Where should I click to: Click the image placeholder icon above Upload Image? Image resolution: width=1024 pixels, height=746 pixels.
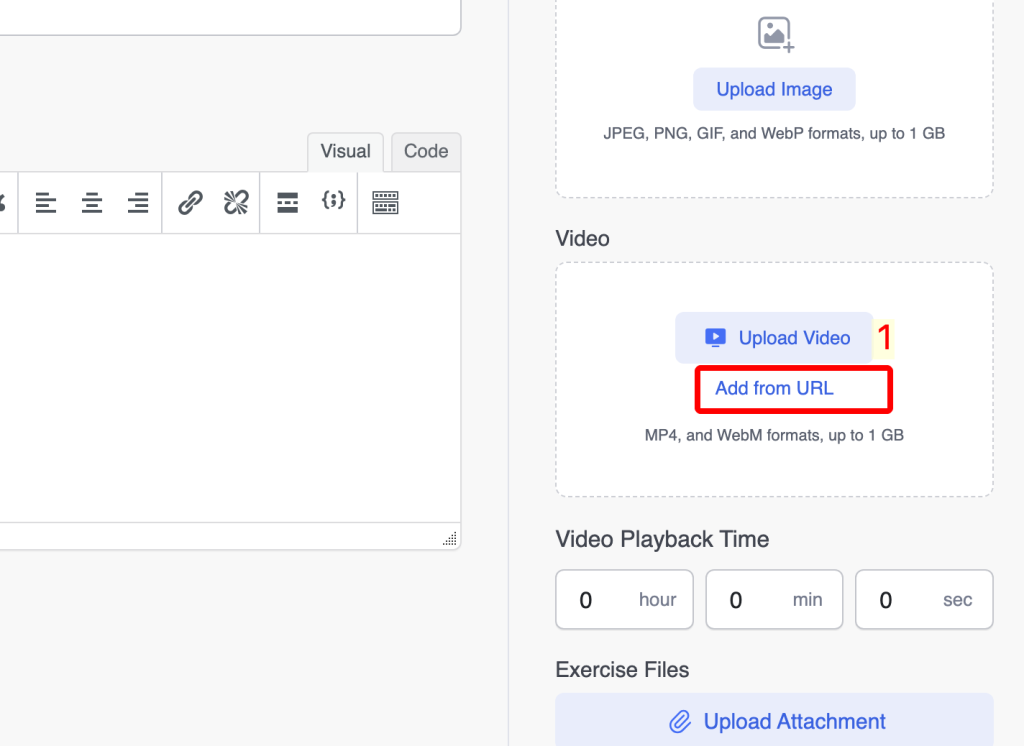[775, 35]
